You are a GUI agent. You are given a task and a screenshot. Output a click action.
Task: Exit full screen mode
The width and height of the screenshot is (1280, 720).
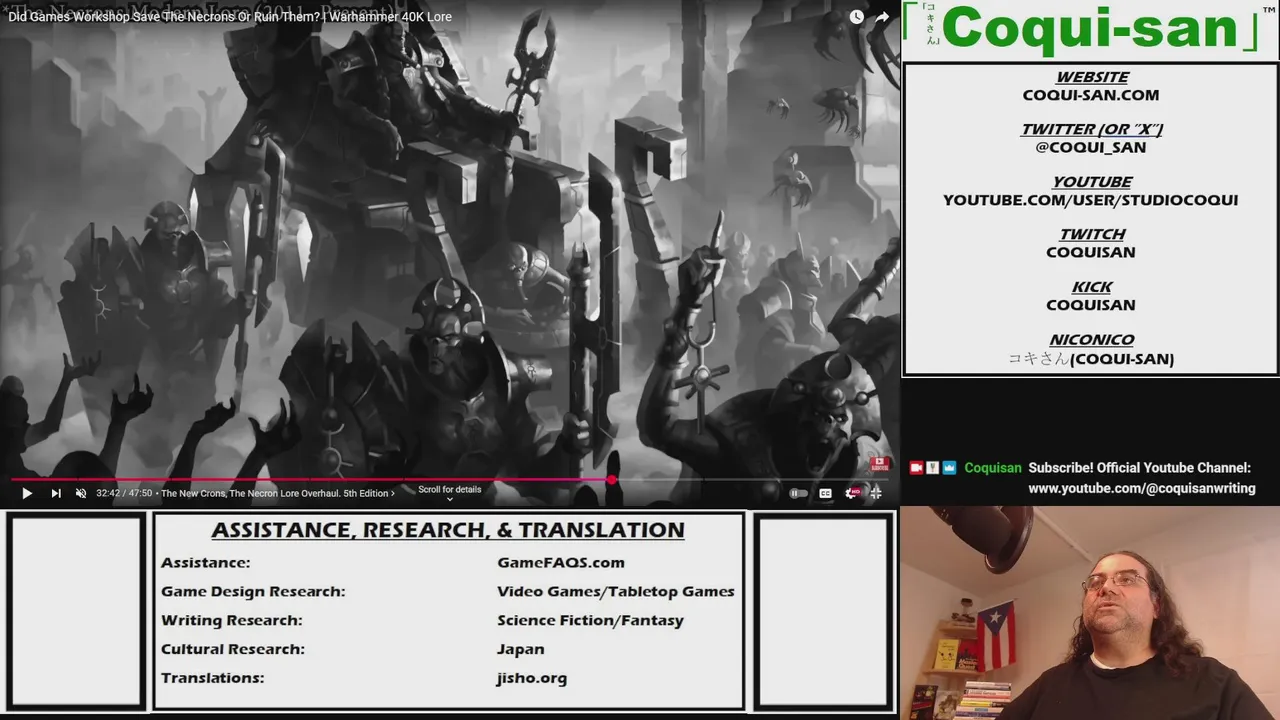876,493
